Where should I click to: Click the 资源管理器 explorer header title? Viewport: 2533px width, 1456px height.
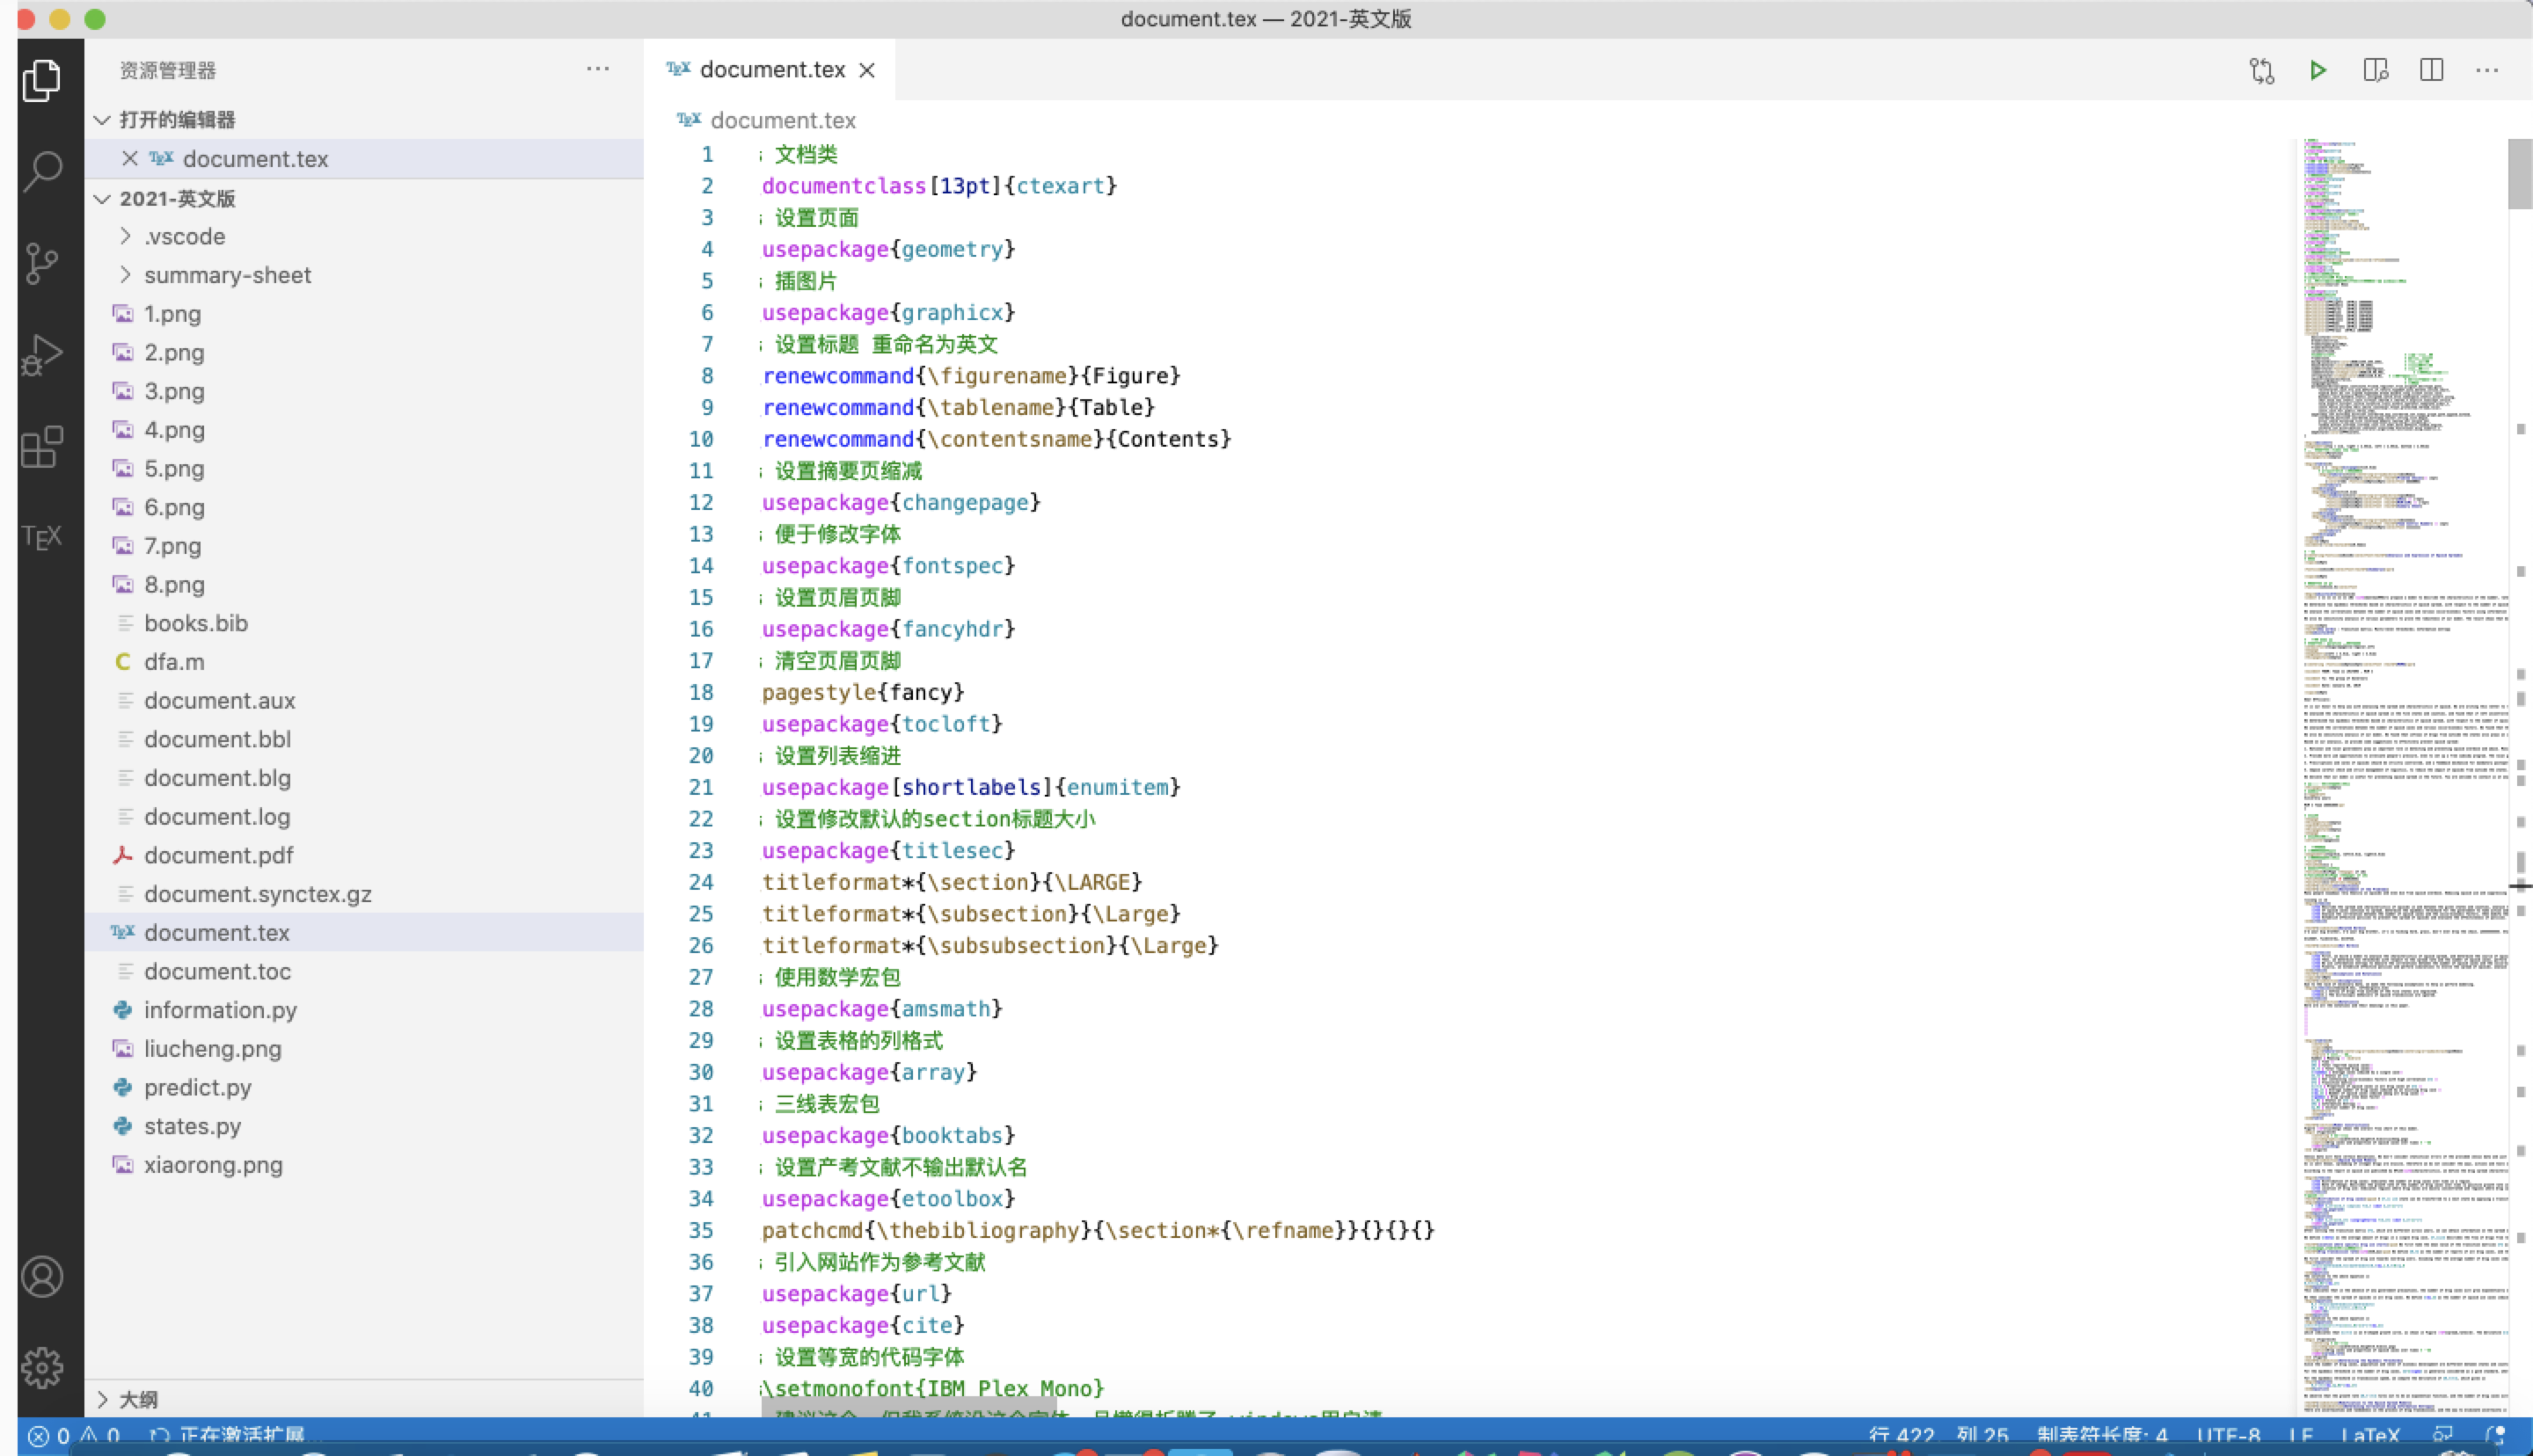point(168,70)
